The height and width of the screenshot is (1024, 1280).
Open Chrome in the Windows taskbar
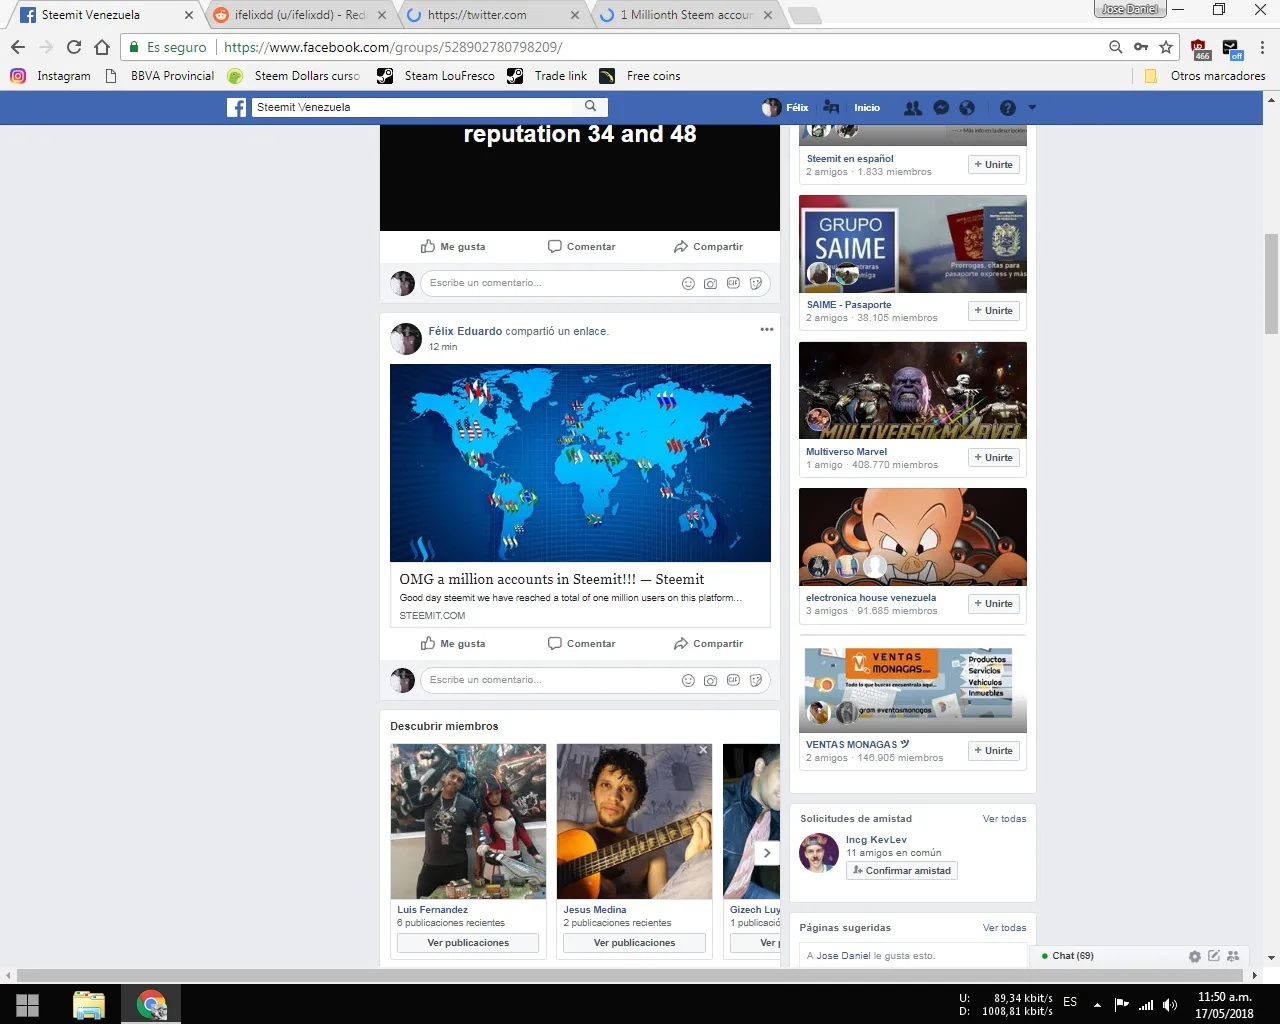(x=151, y=1005)
